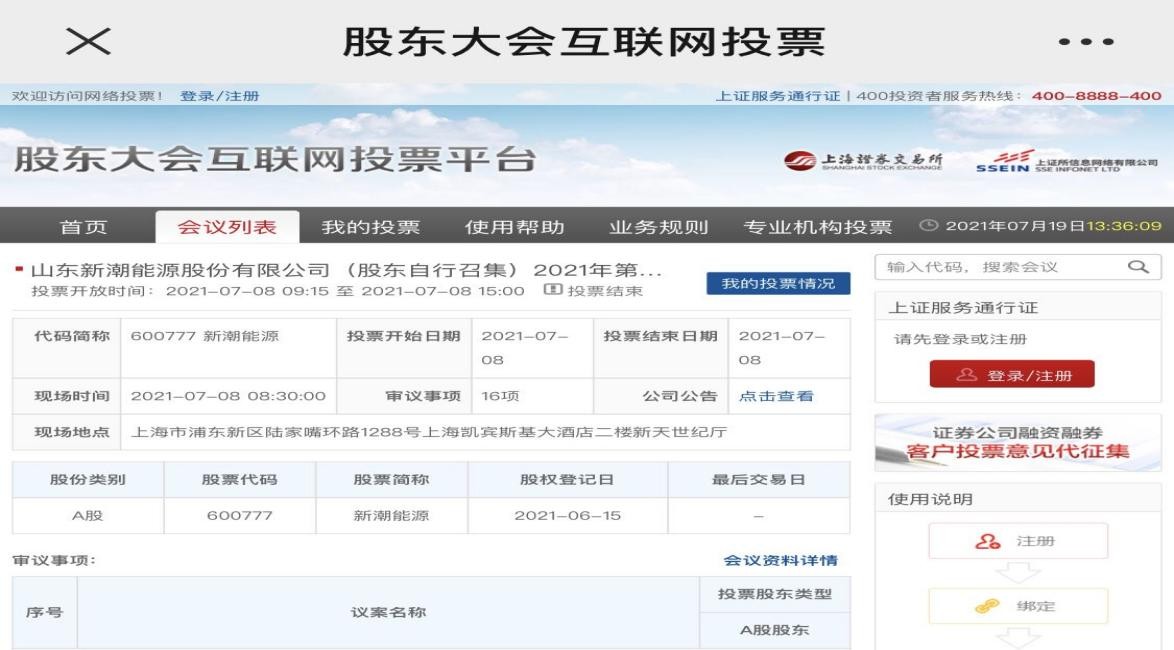Click the A股 share class cell
Screen dimensions: 1174x650
pos(88,515)
